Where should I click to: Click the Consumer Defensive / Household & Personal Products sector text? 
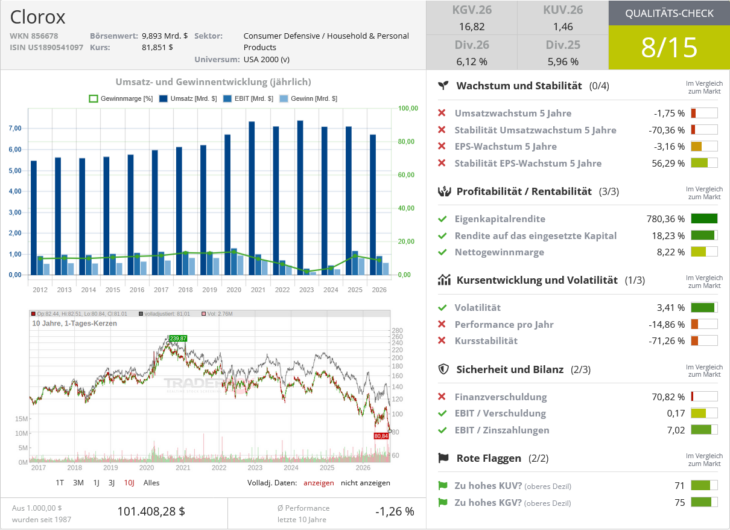(326, 41)
